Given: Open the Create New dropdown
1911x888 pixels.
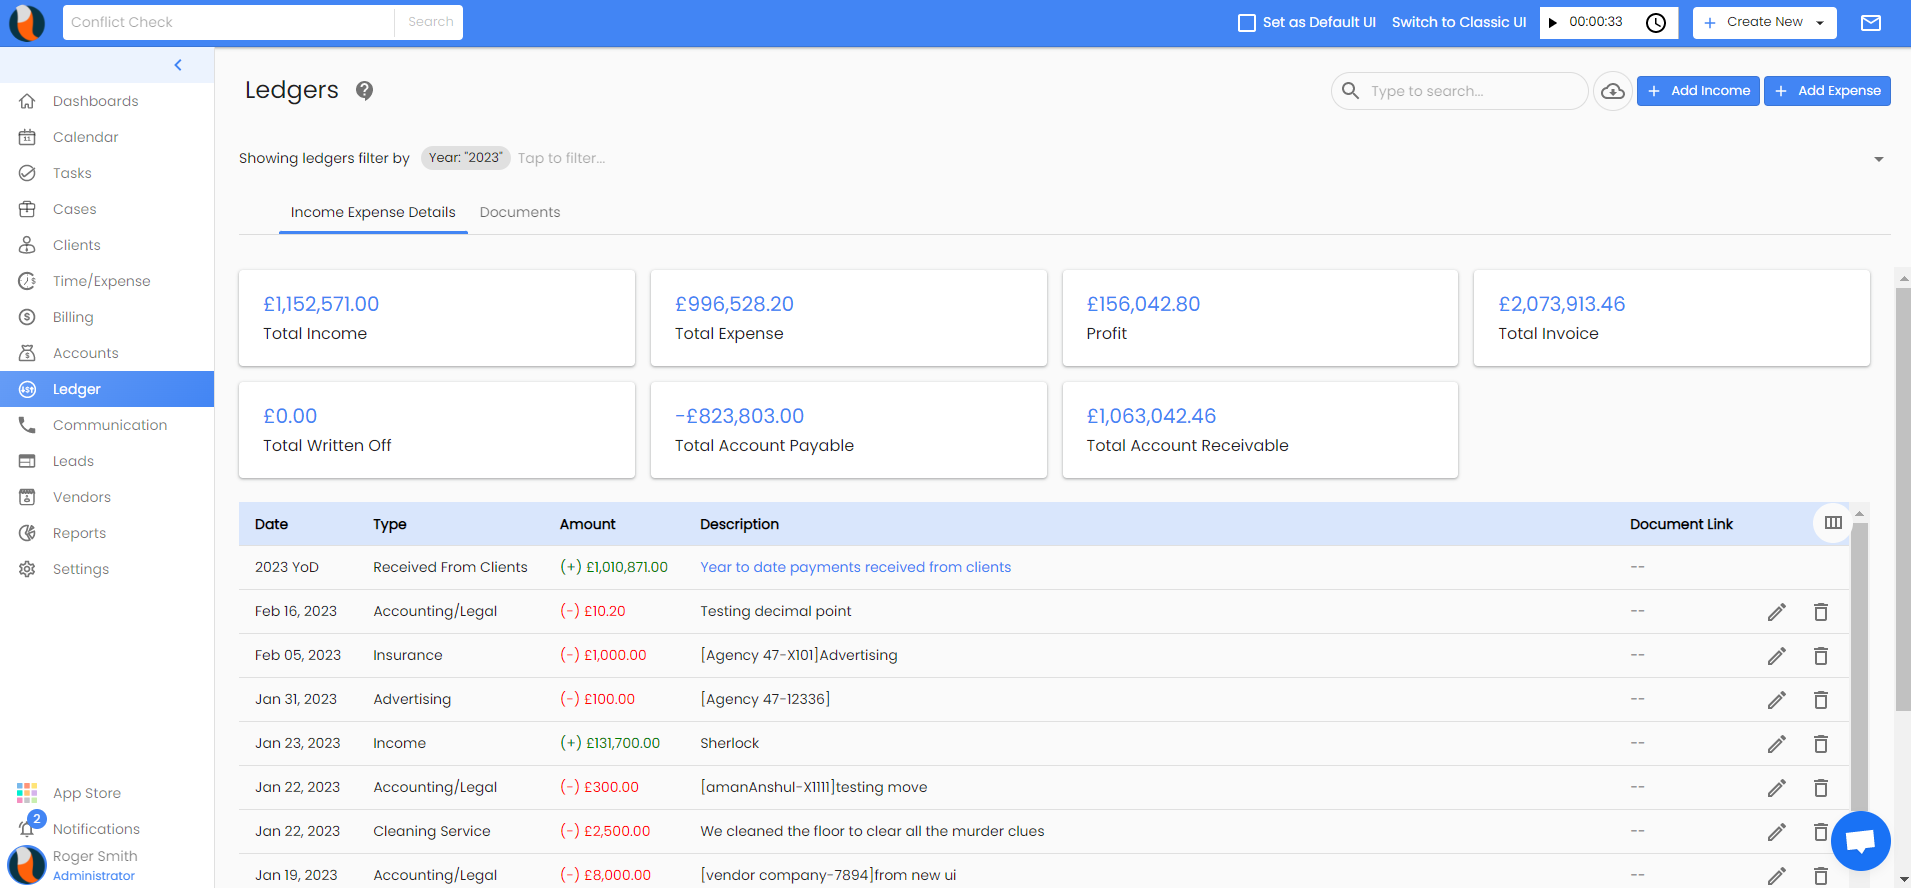Looking at the screenshot, I should [x=1764, y=22].
